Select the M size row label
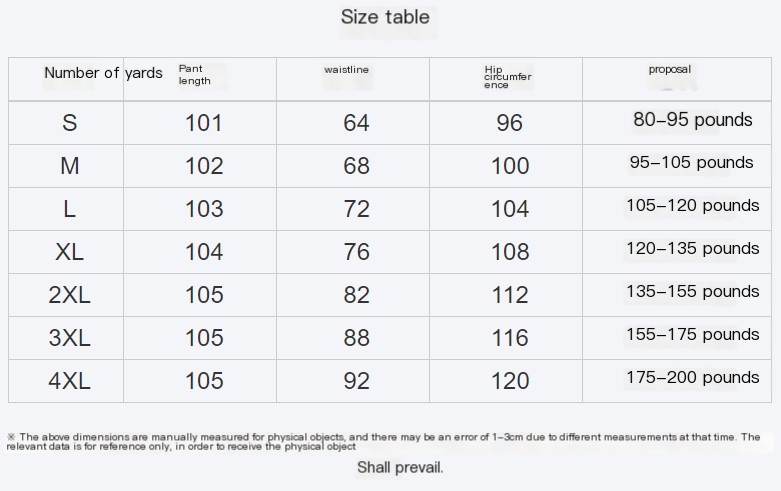The height and width of the screenshot is (491, 781). coord(69,166)
